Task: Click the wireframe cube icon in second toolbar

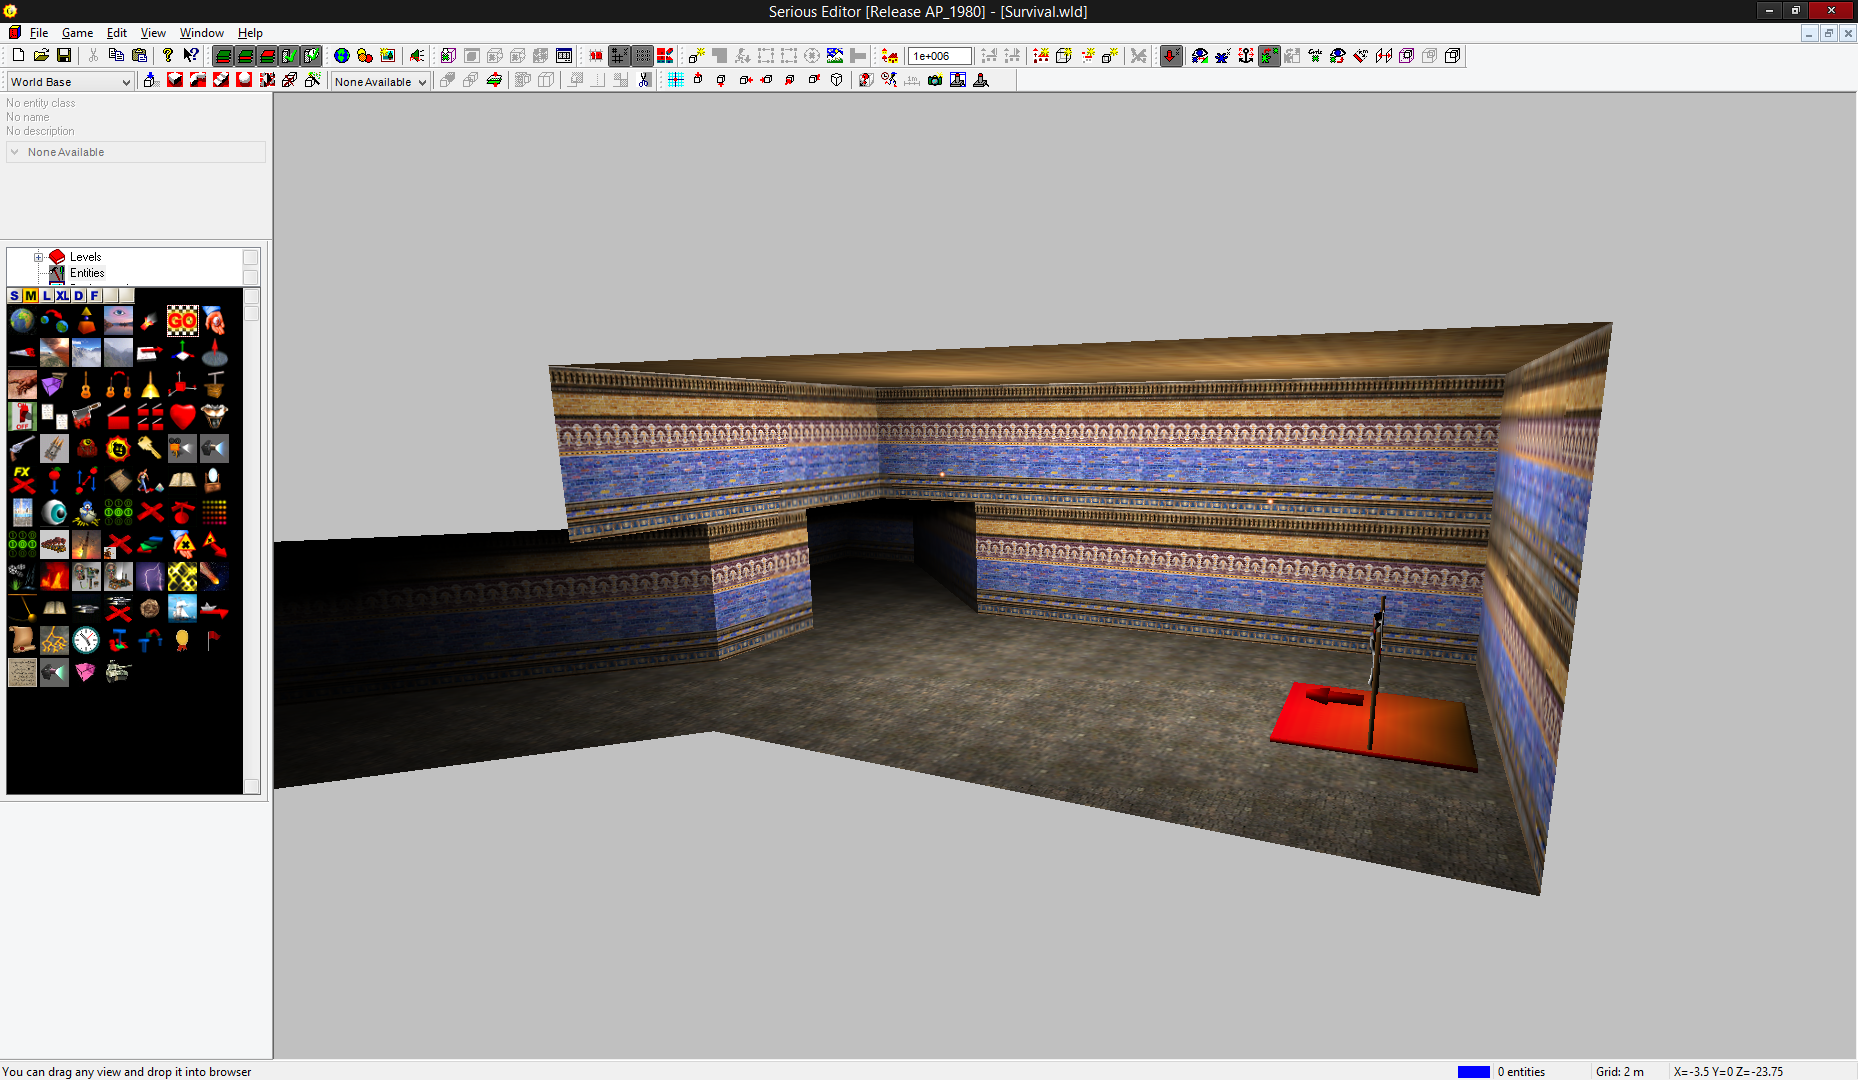Action: [837, 80]
